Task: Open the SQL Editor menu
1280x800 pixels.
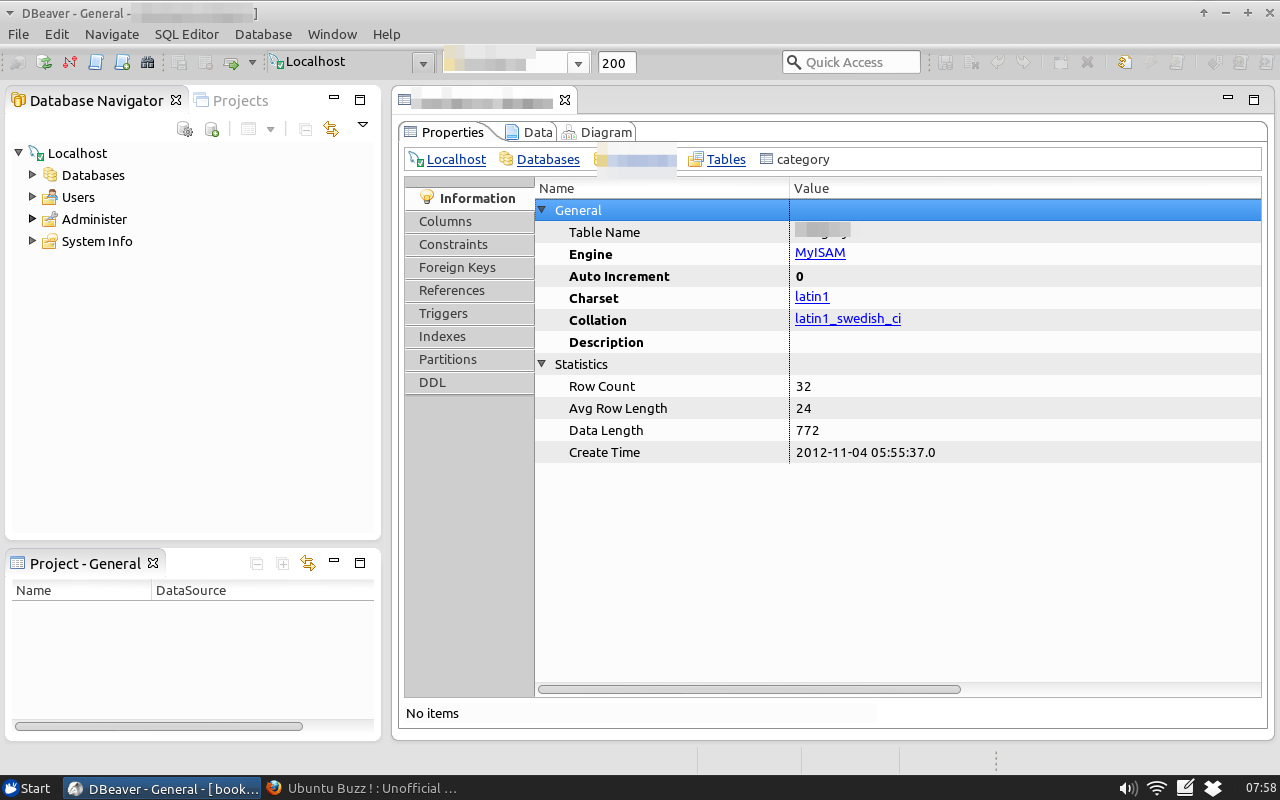Action: pos(186,34)
